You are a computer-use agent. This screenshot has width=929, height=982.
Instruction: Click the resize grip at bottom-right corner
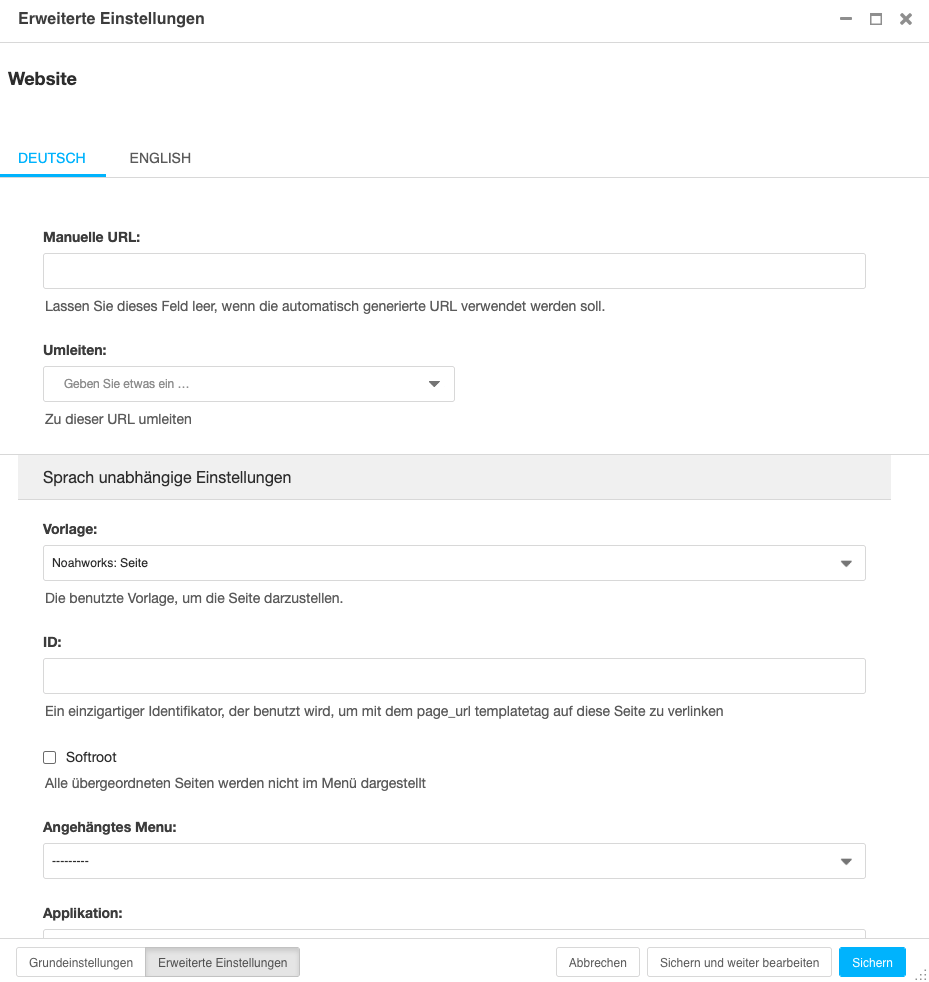point(922,974)
